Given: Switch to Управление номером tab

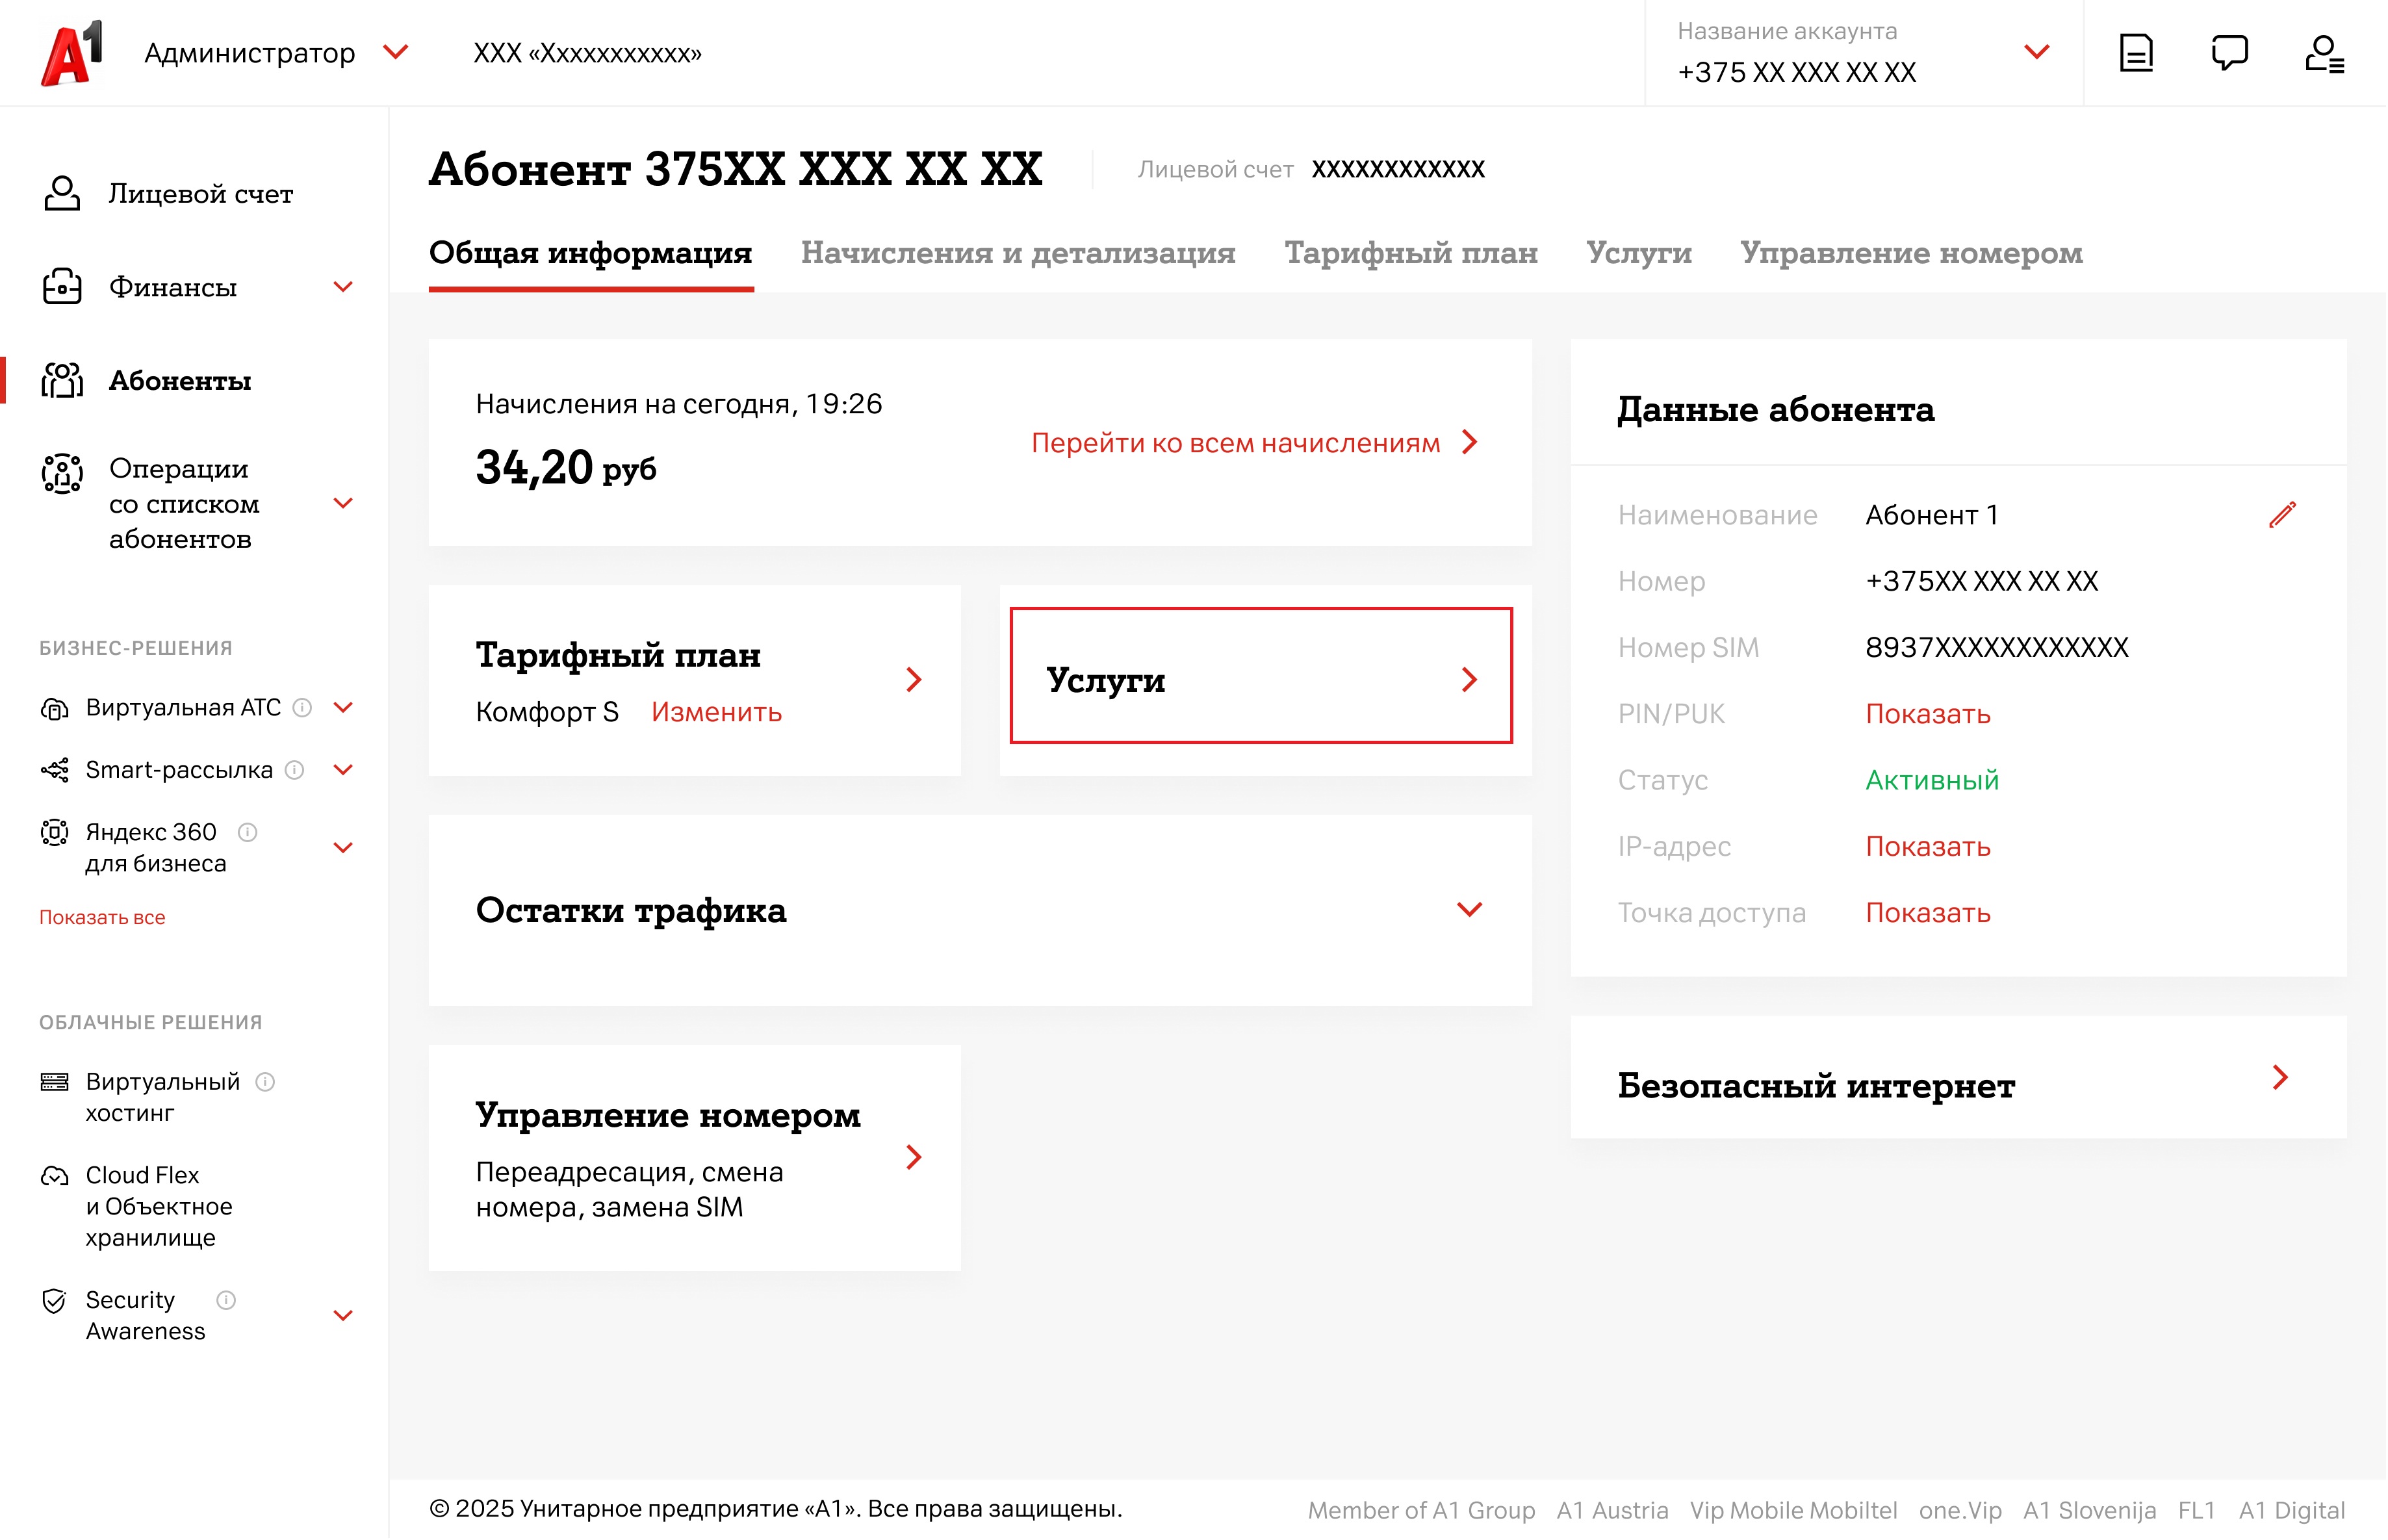Looking at the screenshot, I should tap(1911, 253).
